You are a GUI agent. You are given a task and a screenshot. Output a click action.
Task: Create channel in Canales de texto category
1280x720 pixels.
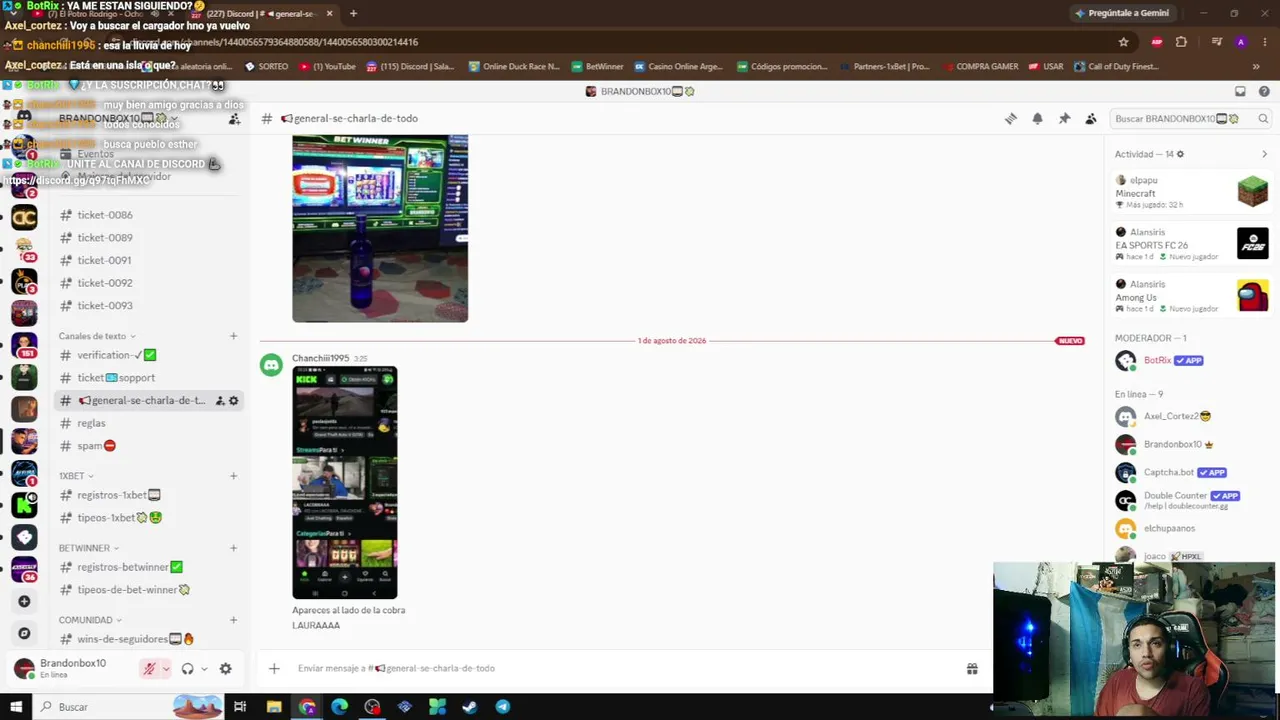point(233,336)
